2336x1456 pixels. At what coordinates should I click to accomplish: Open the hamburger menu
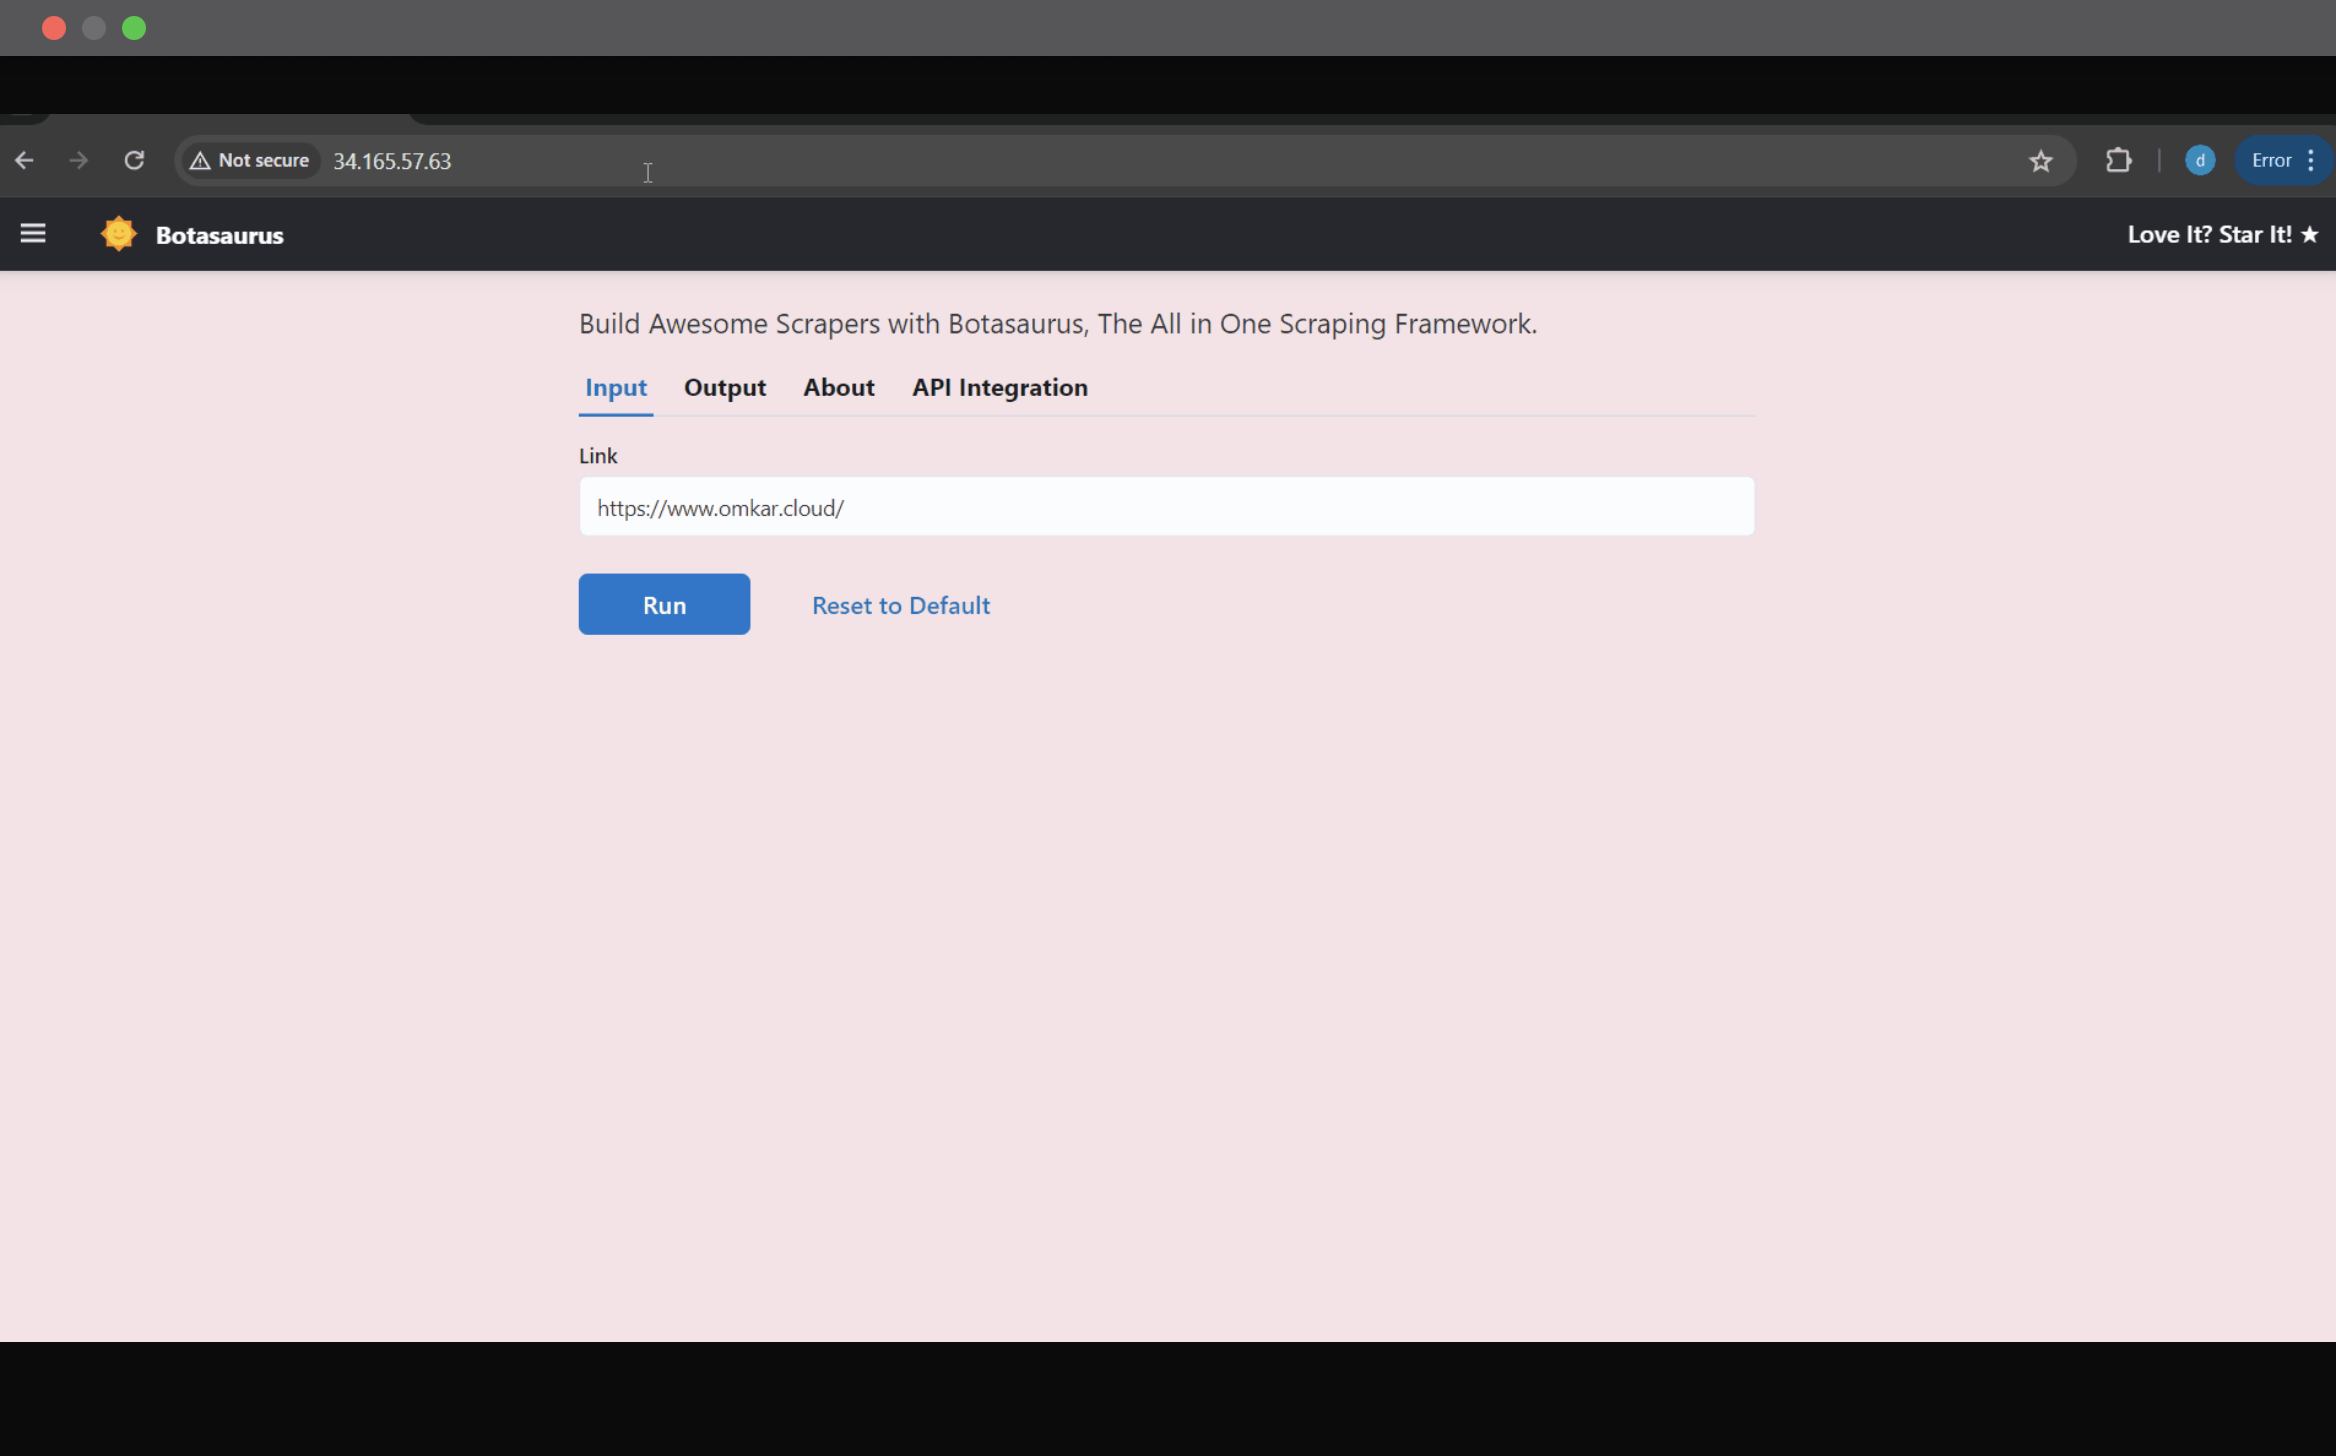tap(33, 234)
